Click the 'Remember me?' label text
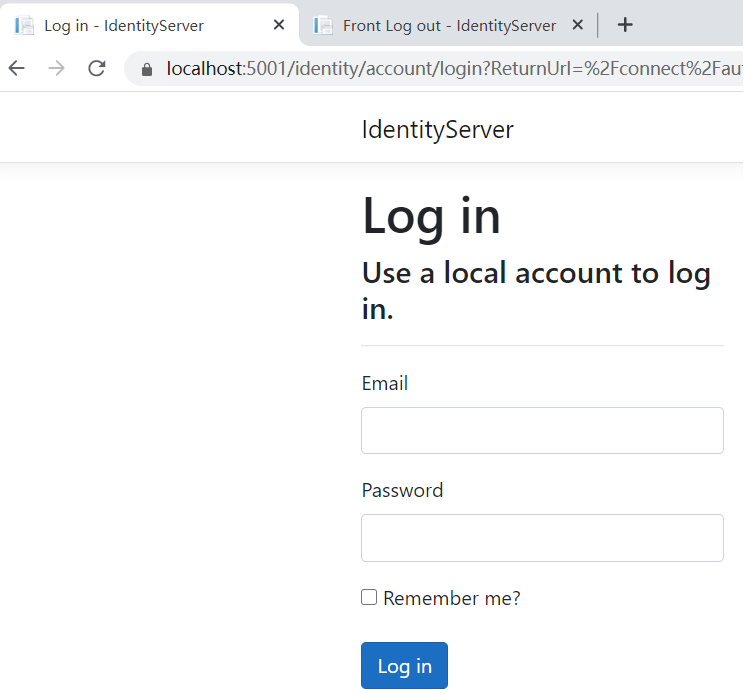This screenshot has height=694, width=744. click(x=452, y=598)
